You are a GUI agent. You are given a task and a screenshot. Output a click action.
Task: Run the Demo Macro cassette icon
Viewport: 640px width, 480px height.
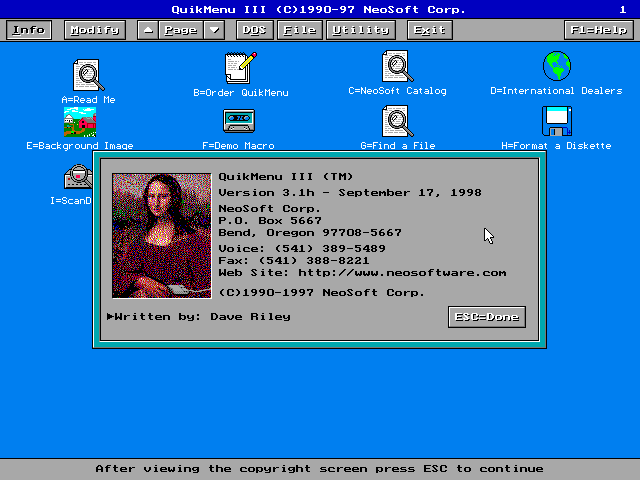click(239, 121)
